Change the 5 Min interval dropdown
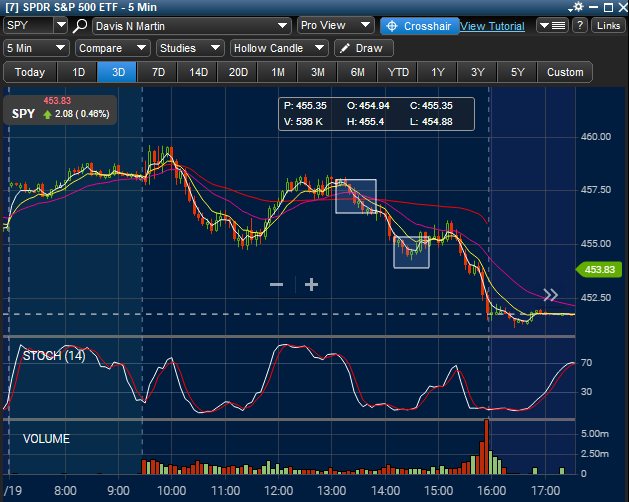The image size is (629, 502). pyautogui.click(x=37, y=48)
